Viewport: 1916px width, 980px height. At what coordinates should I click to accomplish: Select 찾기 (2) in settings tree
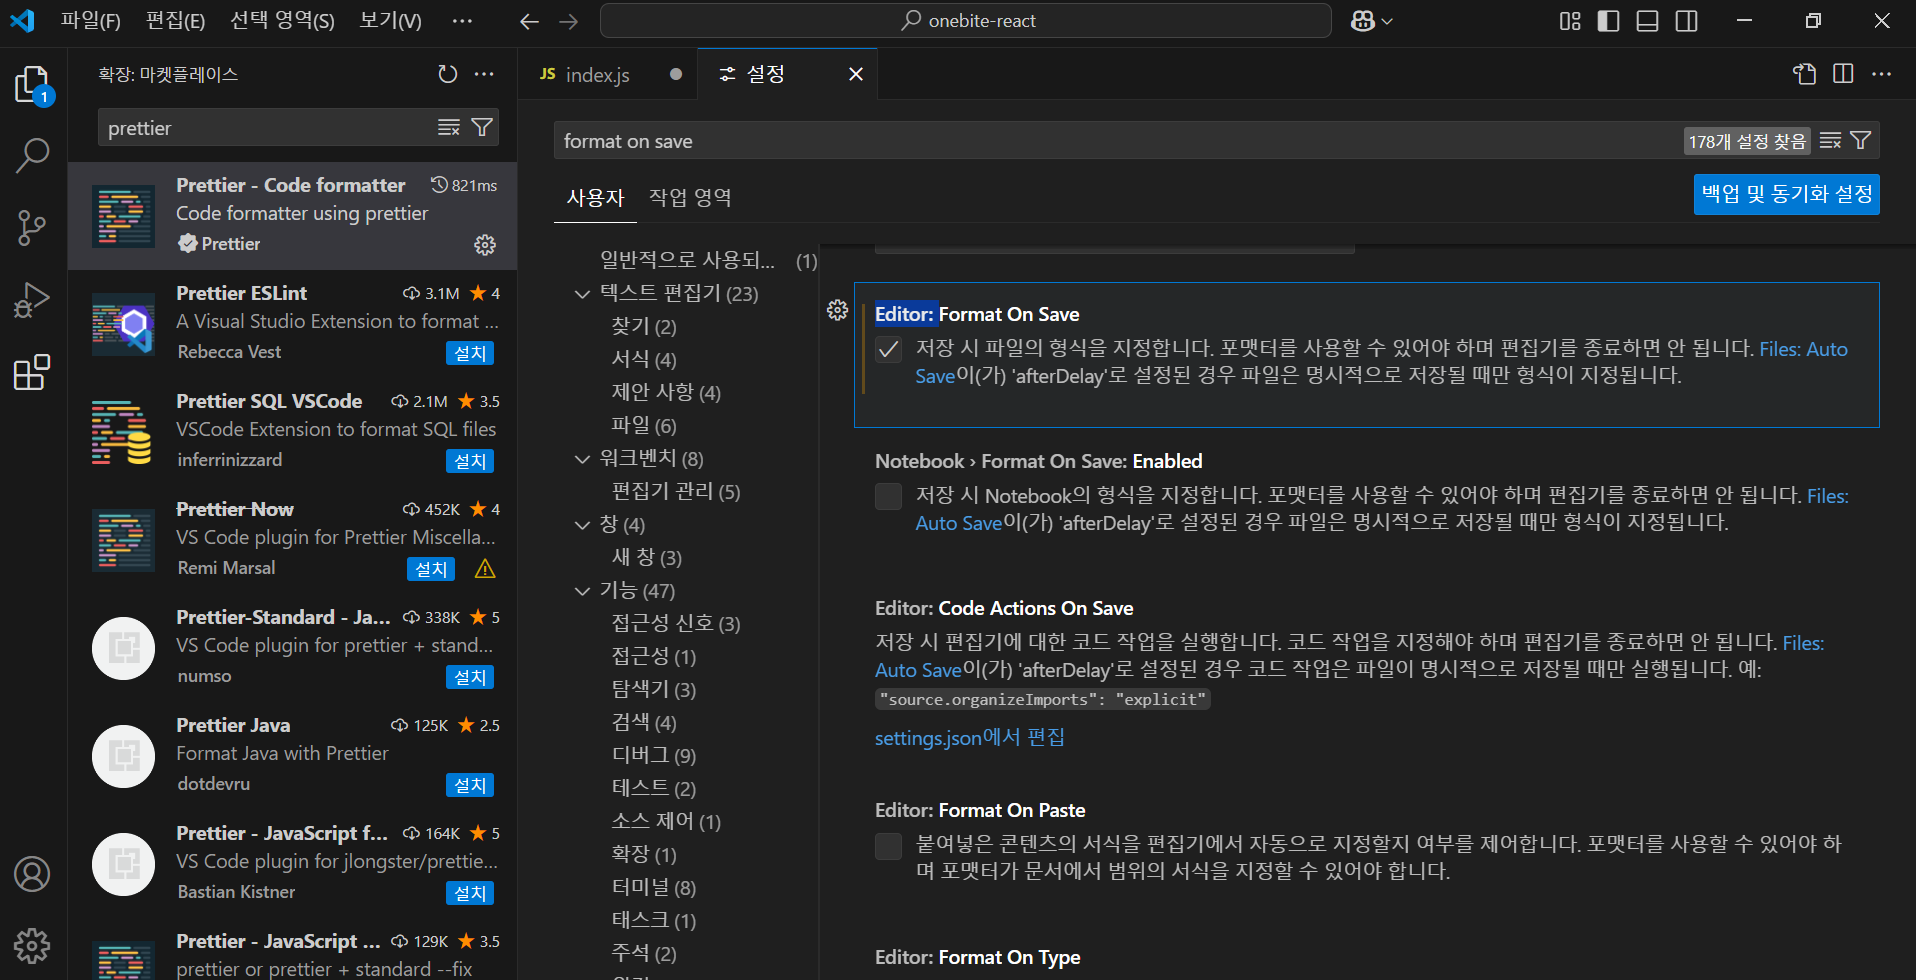(644, 327)
